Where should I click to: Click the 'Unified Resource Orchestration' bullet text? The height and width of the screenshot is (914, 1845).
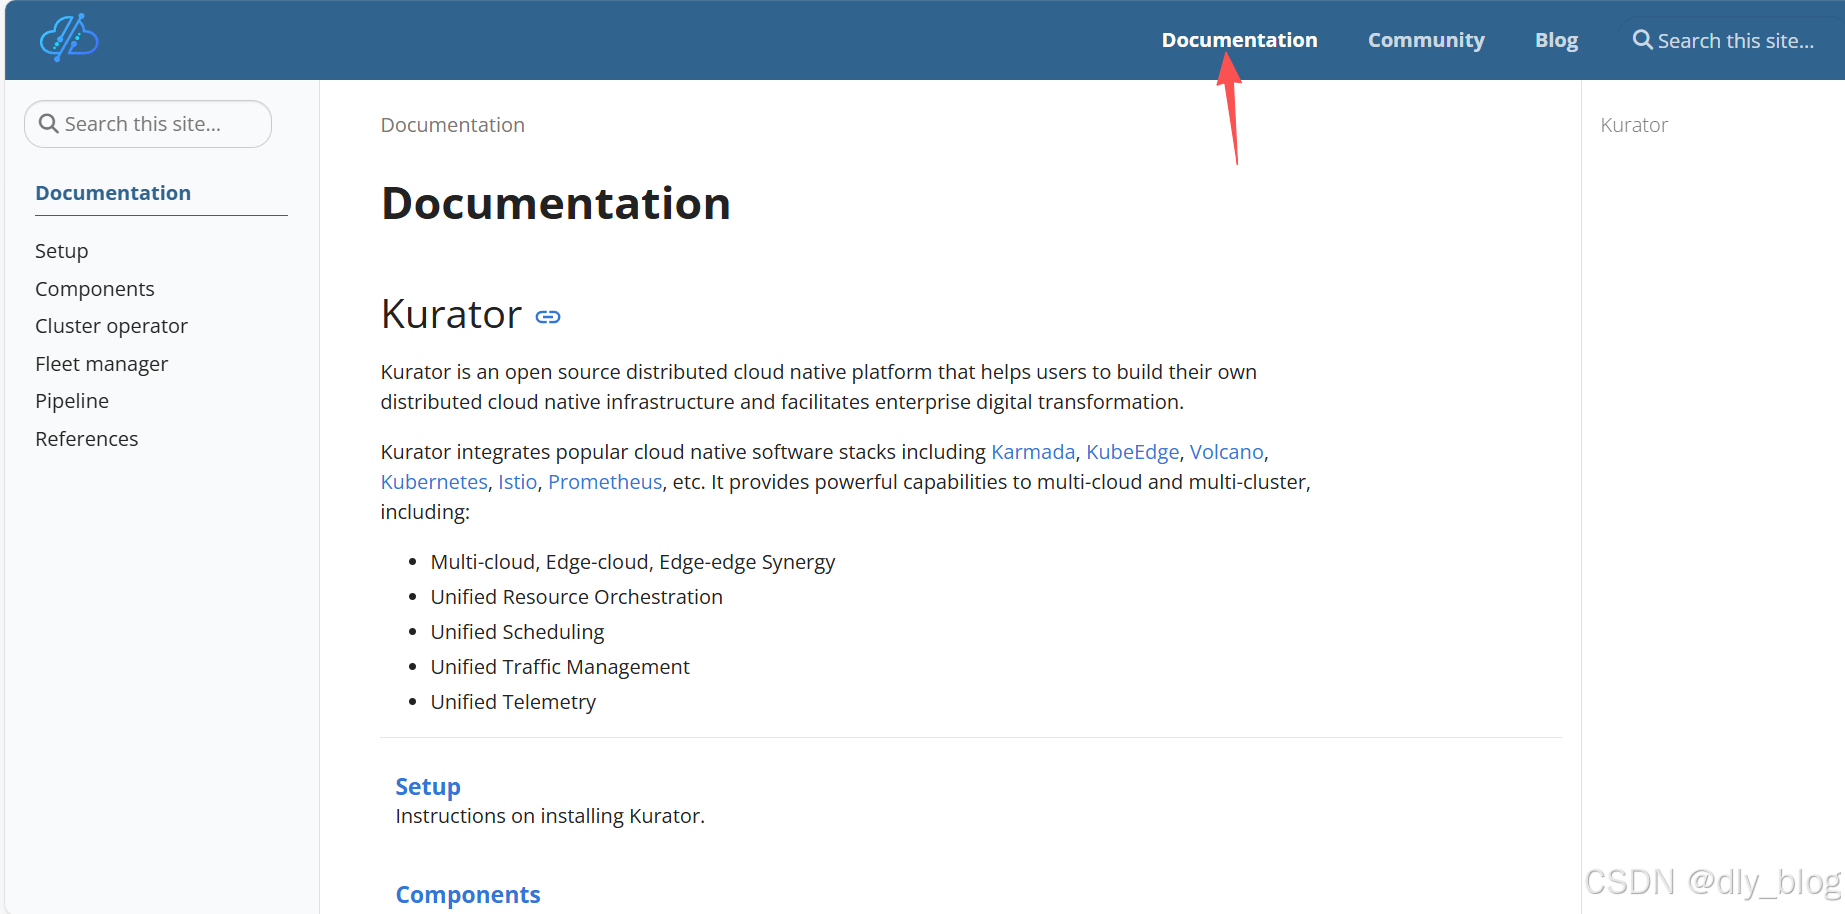pyautogui.click(x=576, y=597)
